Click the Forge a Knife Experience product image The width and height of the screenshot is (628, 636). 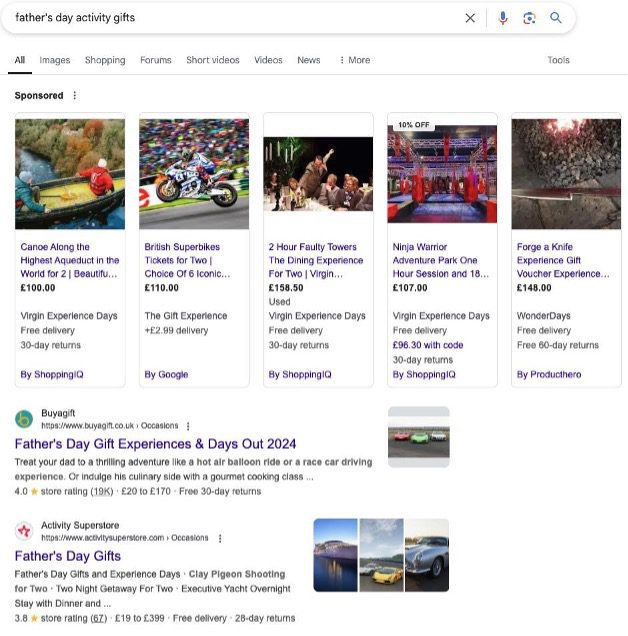click(x=566, y=174)
